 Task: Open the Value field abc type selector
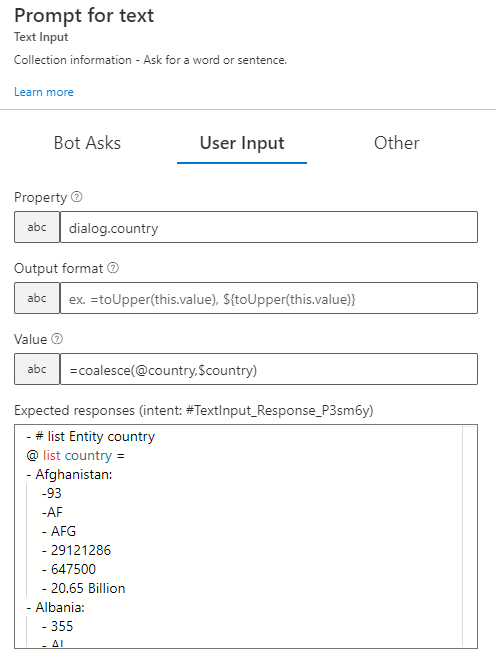coord(37,369)
